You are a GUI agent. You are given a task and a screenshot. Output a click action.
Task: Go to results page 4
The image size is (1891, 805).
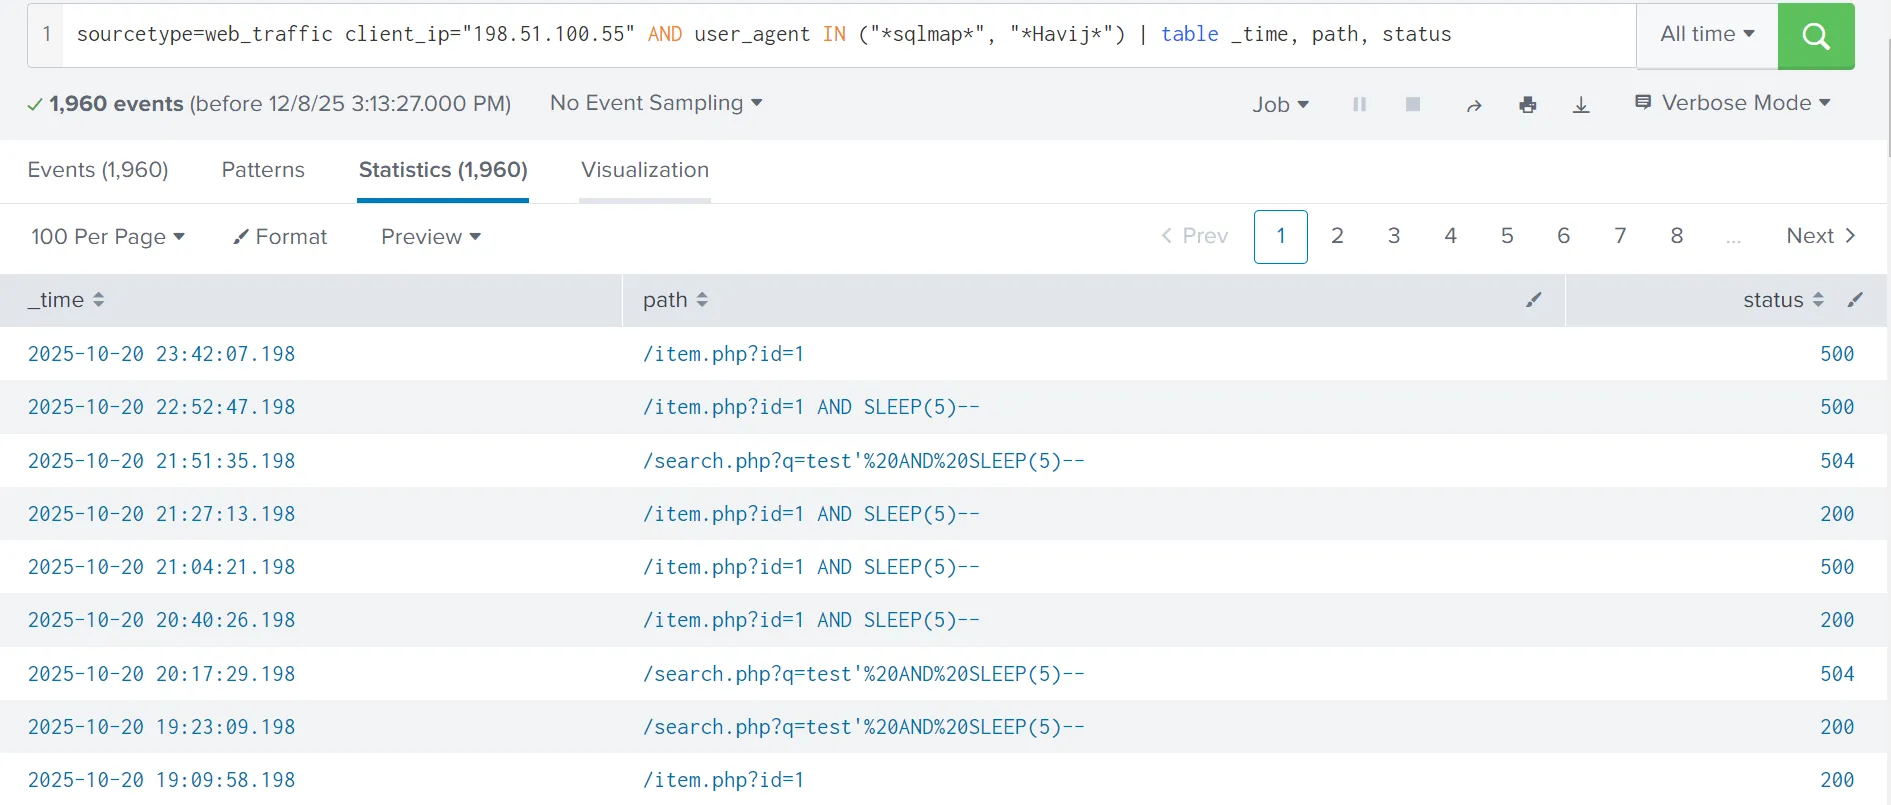click(x=1450, y=236)
